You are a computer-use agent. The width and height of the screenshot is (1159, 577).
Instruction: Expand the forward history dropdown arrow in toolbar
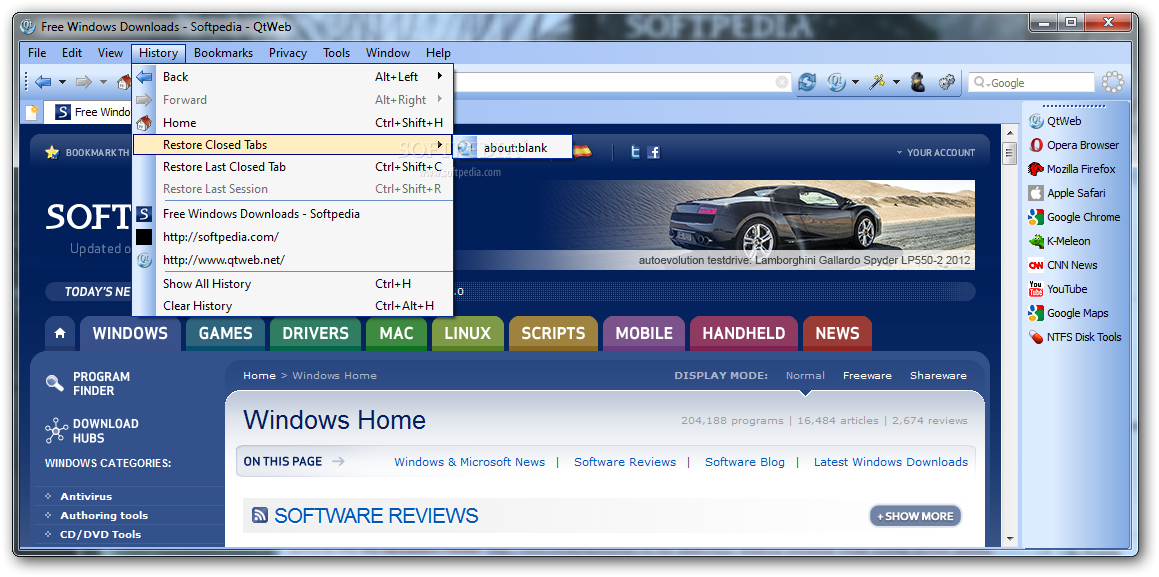pyautogui.click(x=103, y=83)
